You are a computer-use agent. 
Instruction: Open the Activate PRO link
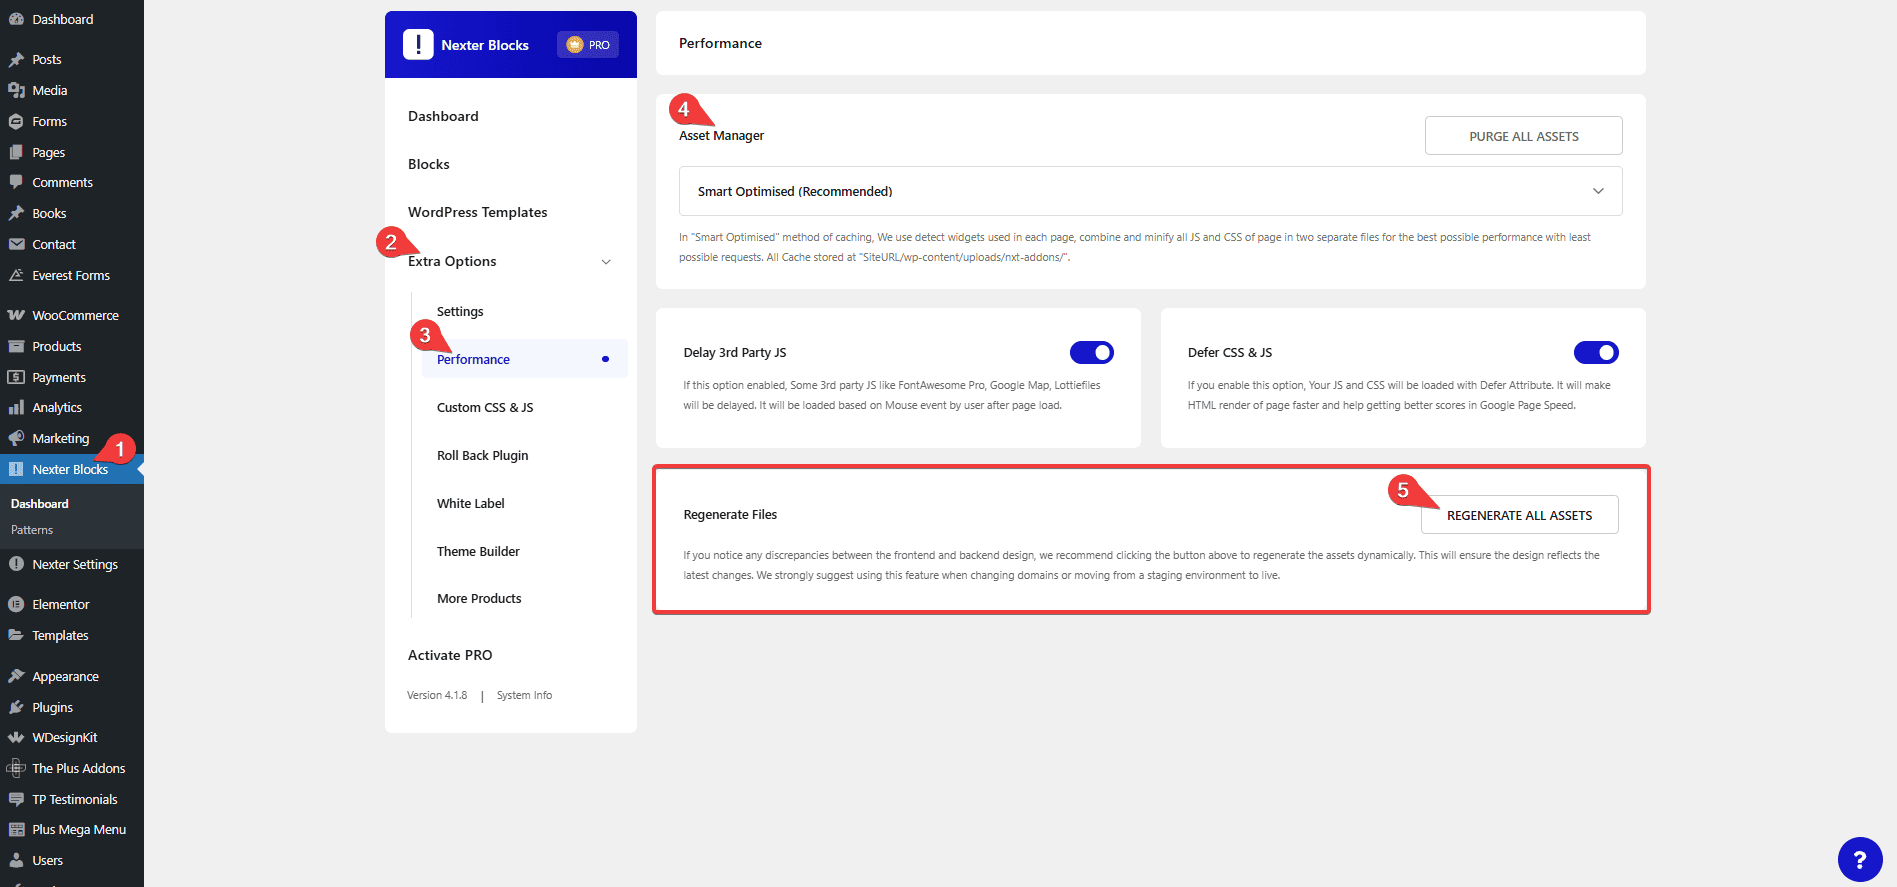[450, 655]
